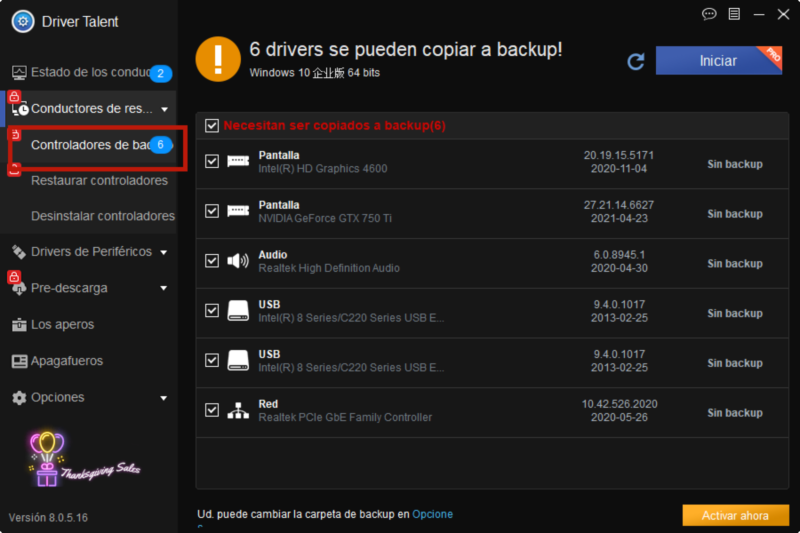Click the backup clock icon beside Conductores de res
The height and width of the screenshot is (533, 800).
[19, 109]
